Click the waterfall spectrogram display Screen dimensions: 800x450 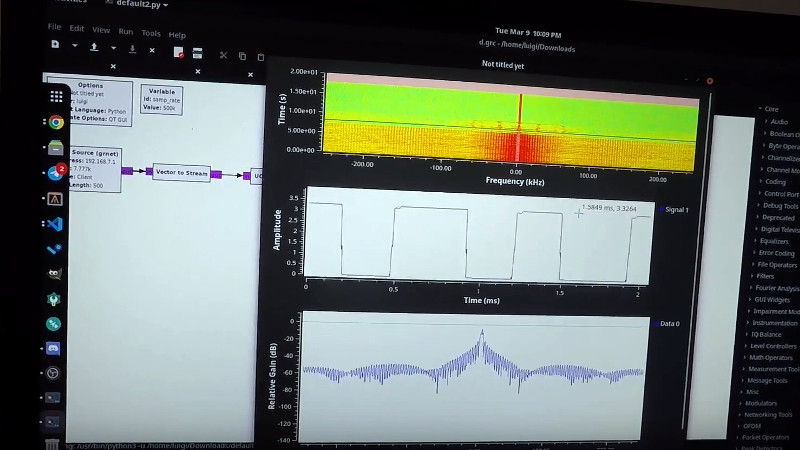(x=510, y=123)
